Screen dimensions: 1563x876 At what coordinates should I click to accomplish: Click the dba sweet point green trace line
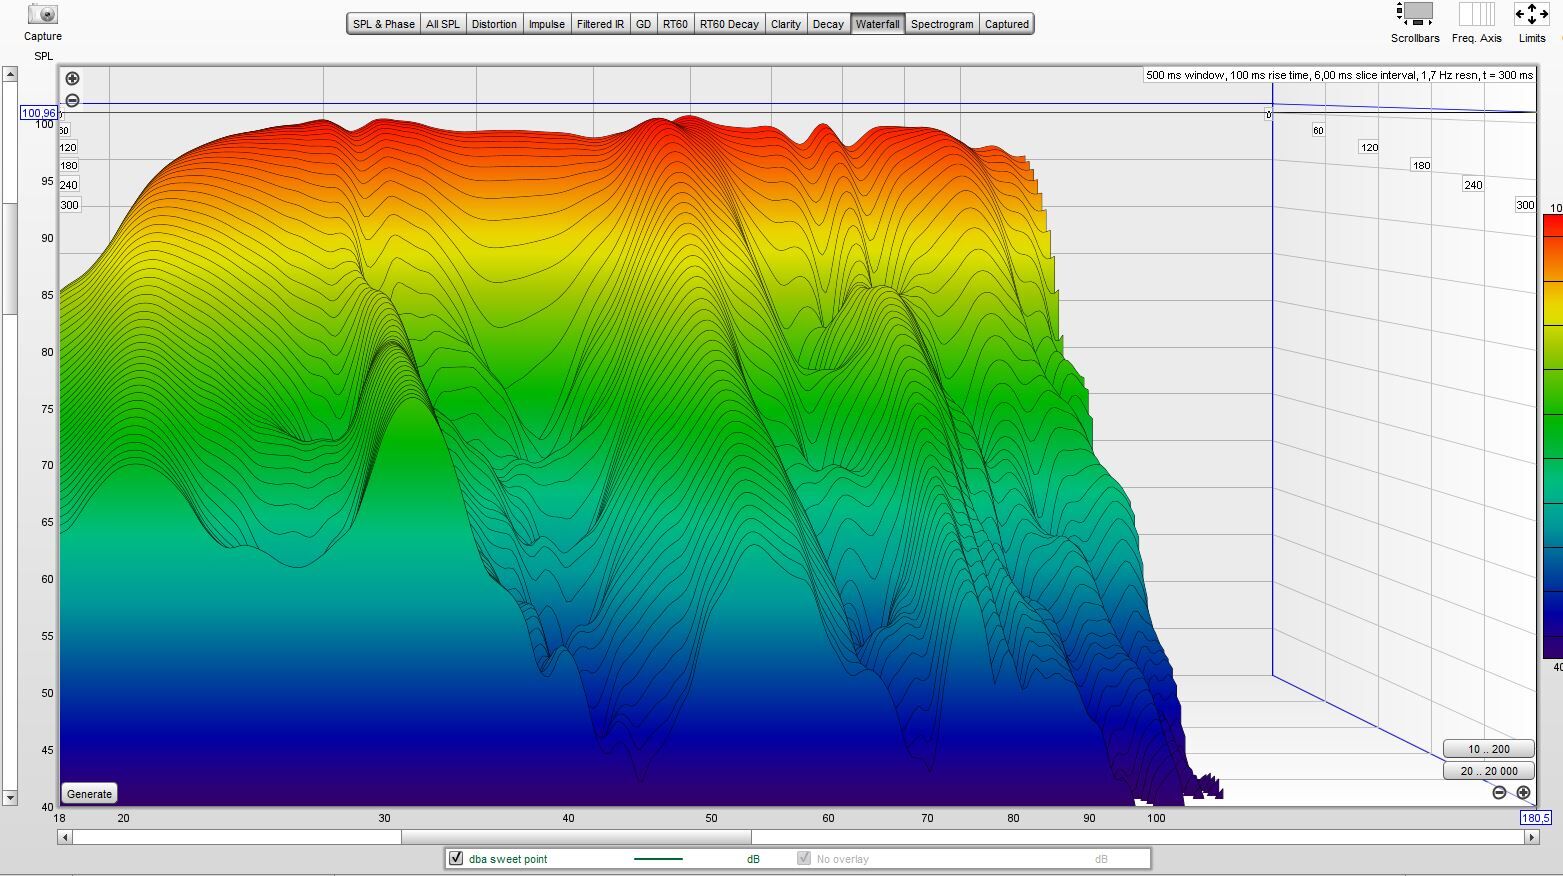[x=658, y=859]
